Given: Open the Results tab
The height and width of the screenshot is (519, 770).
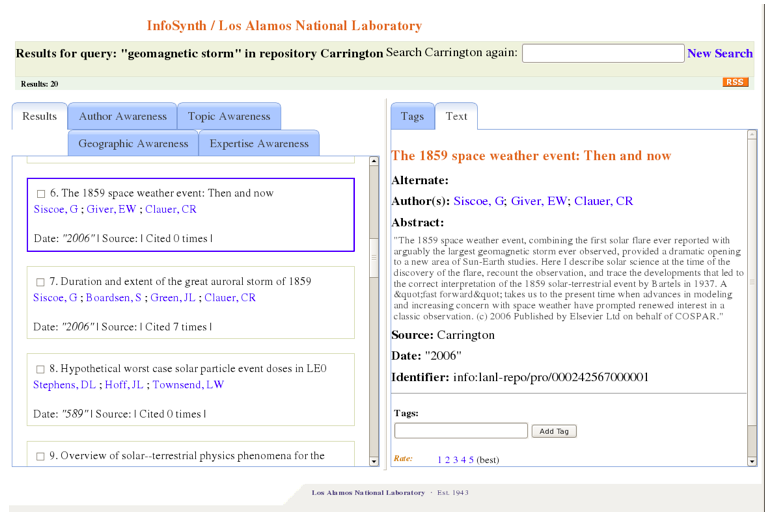Looking at the screenshot, I should tap(39, 116).
